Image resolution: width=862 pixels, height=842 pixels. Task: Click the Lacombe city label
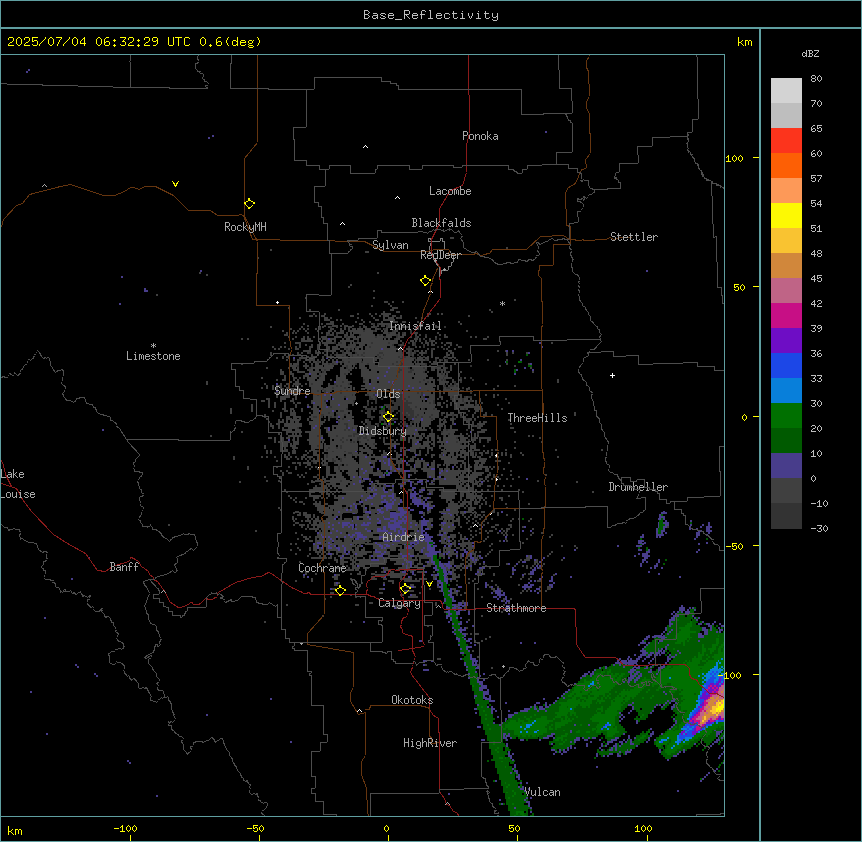click(450, 191)
